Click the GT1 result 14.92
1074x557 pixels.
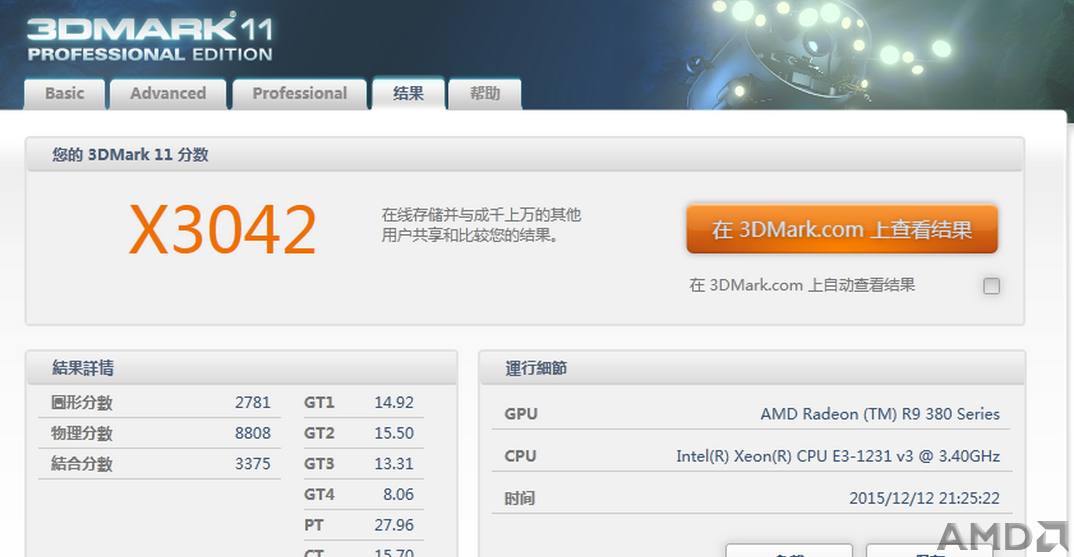[394, 402]
